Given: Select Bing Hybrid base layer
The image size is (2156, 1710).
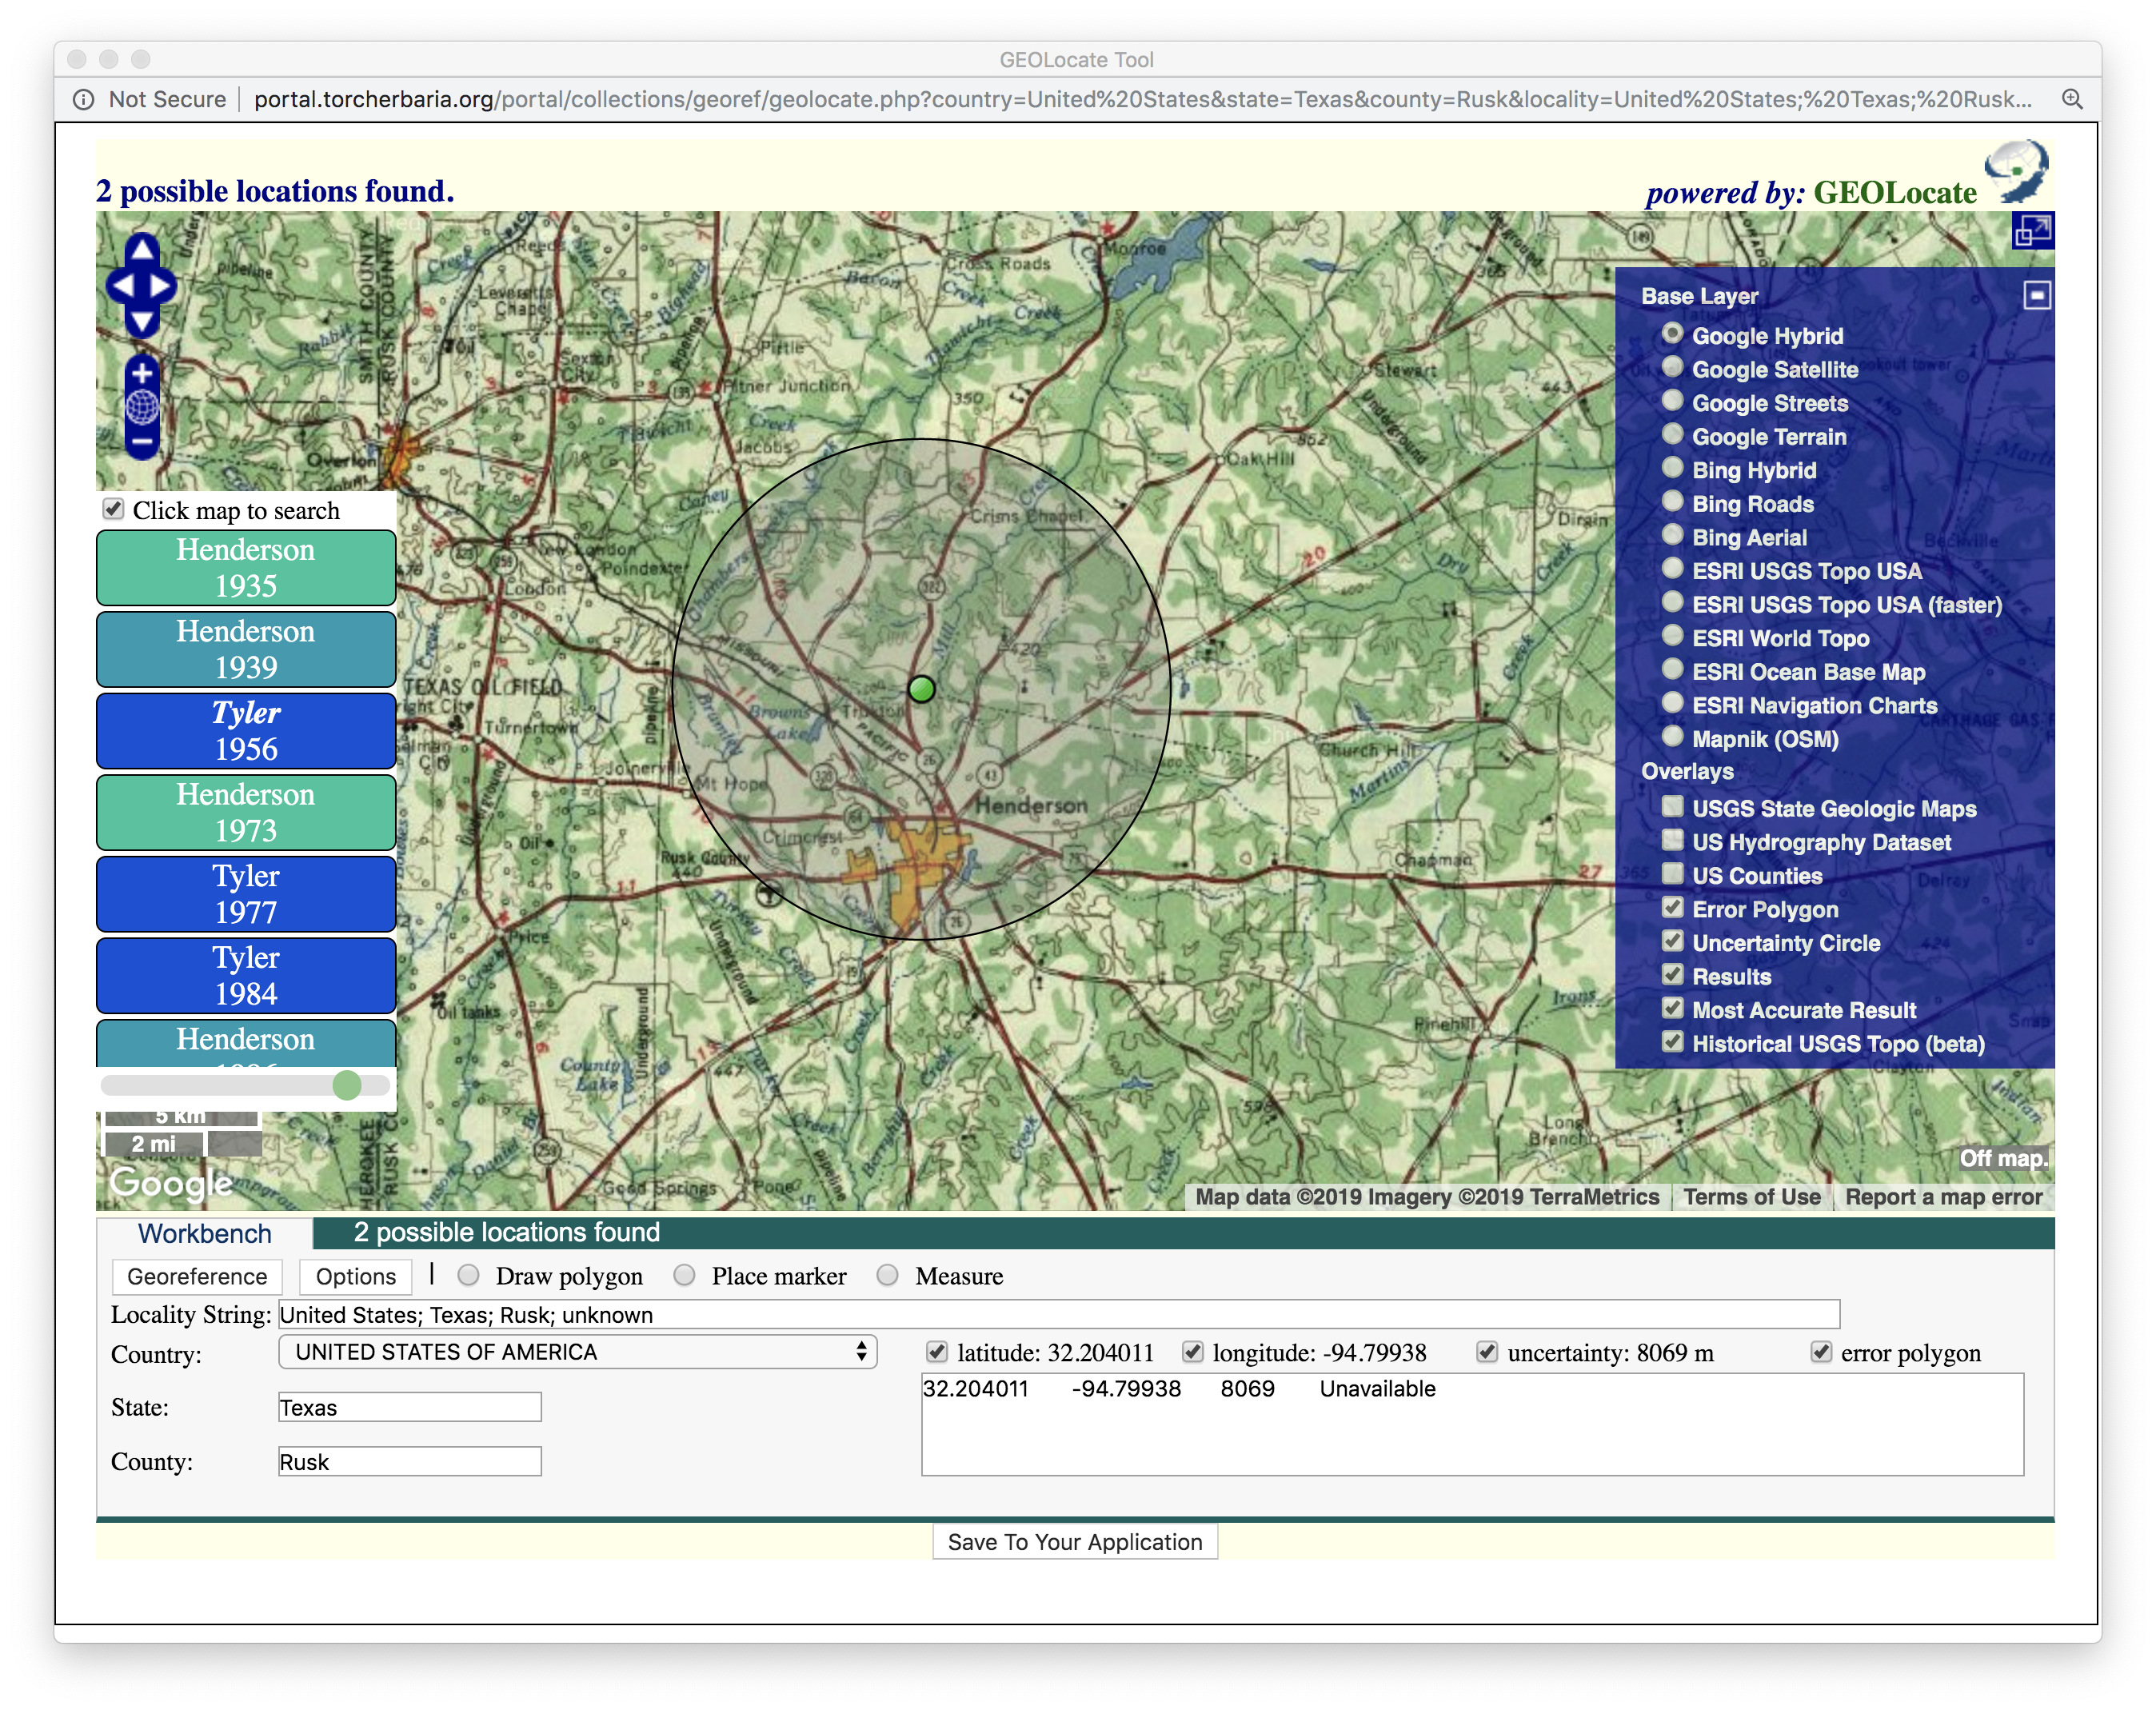Looking at the screenshot, I should pos(1672,468).
